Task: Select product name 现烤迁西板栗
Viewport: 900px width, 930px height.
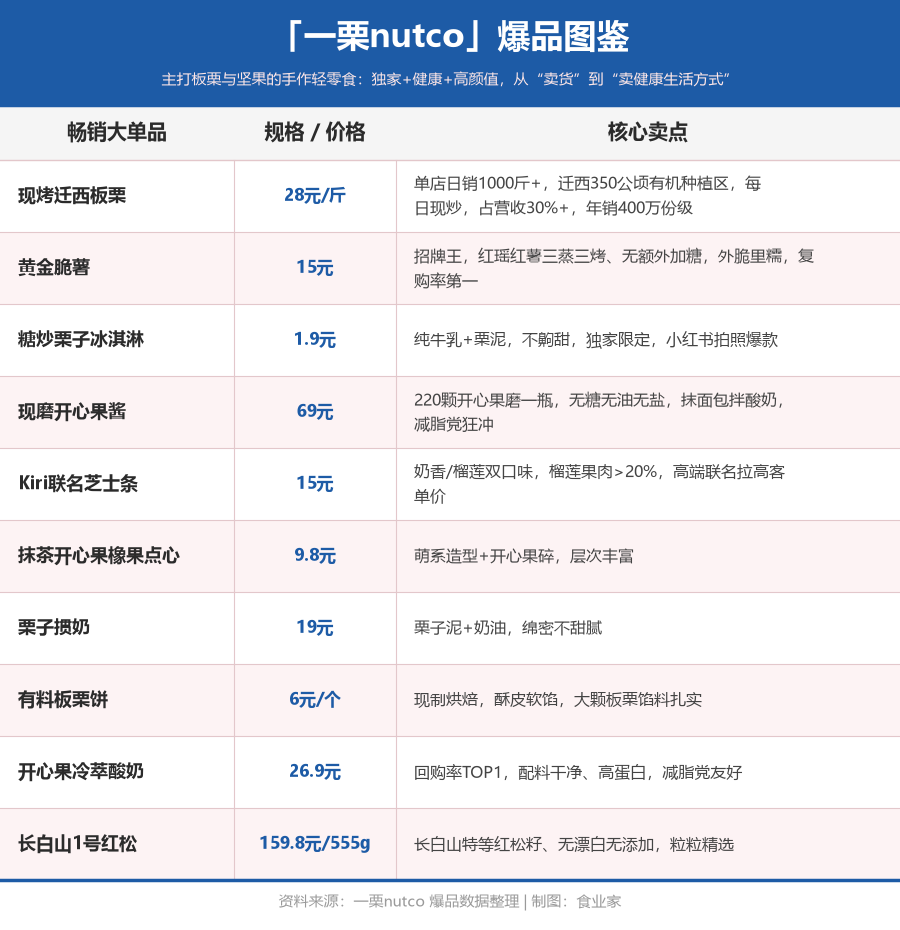Action: (x=72, y=195)
